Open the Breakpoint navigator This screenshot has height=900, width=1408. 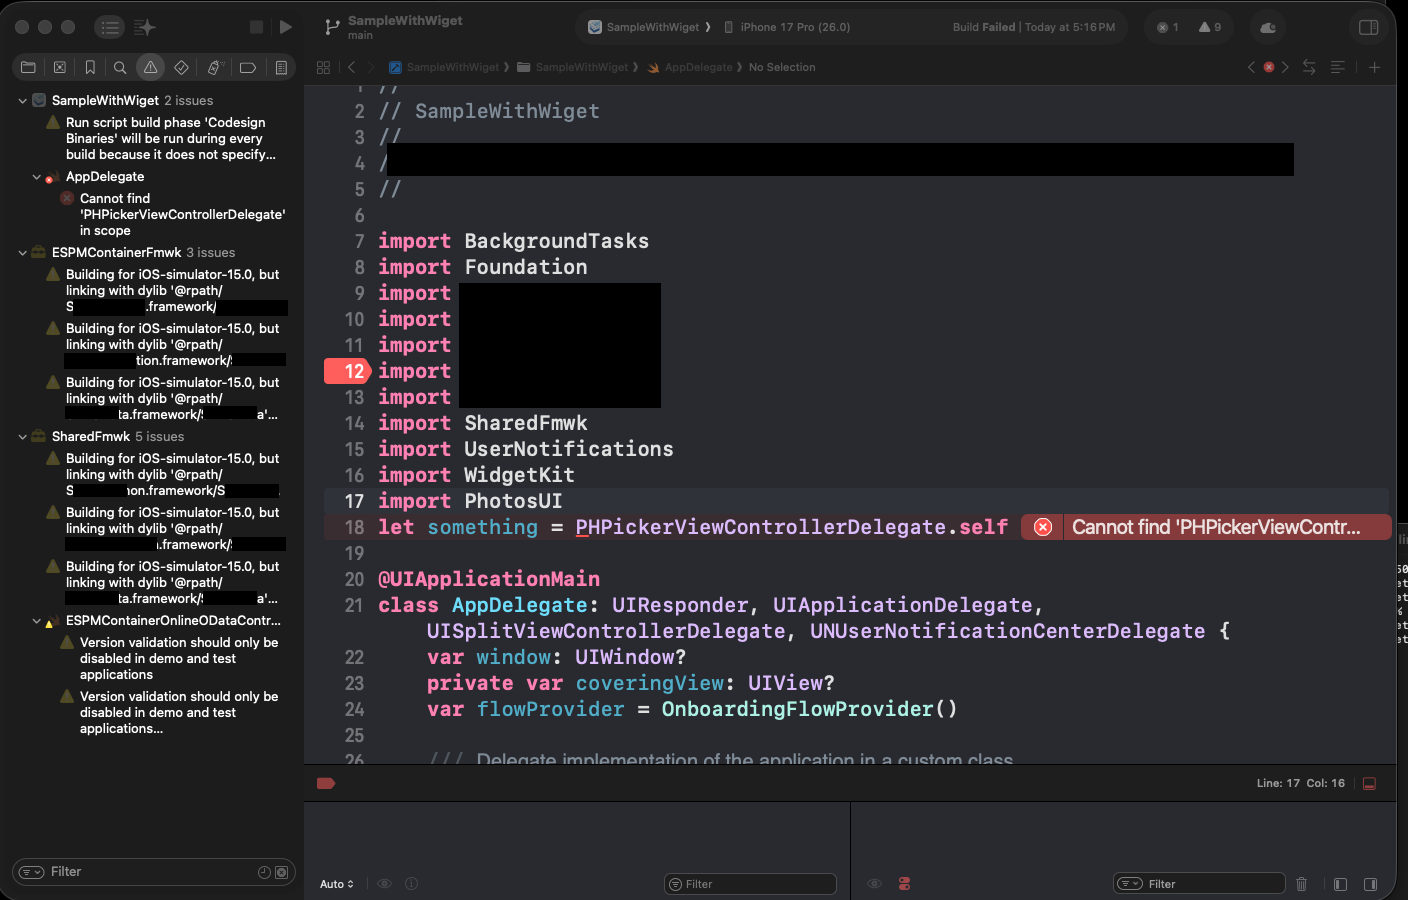click(247, 68)
